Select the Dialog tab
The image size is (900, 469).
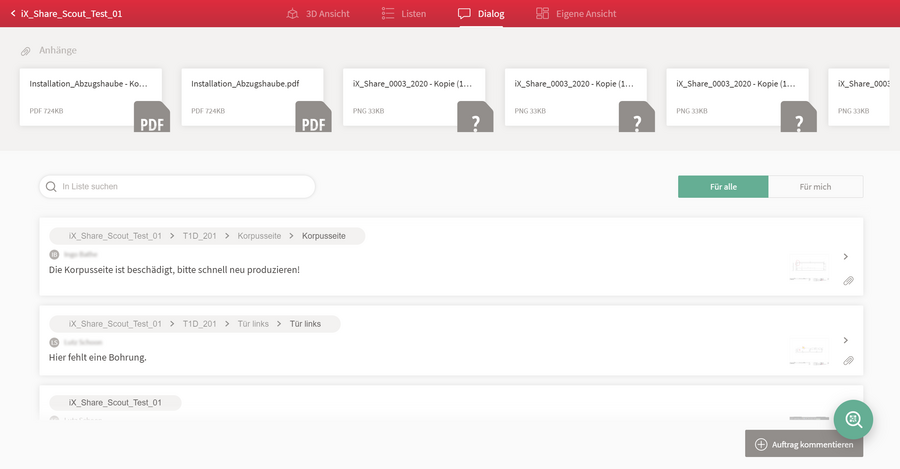click(x=481, y=13)
